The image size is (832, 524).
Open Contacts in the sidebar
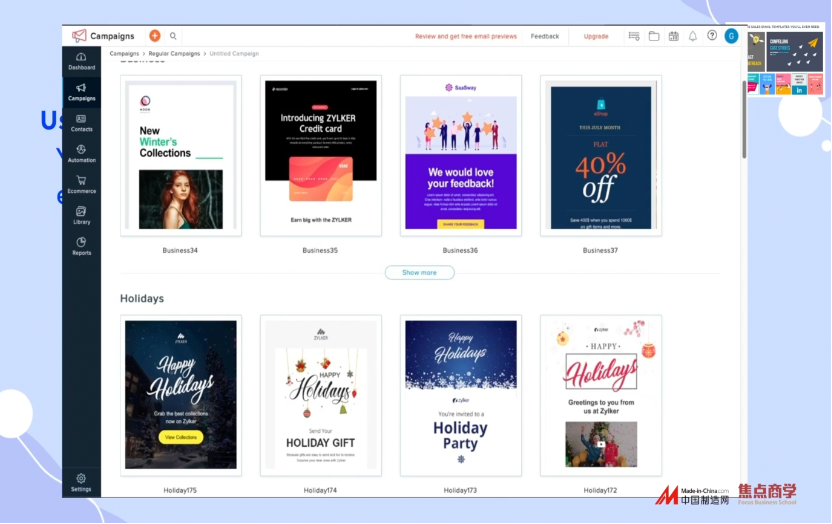pos(81,123)
